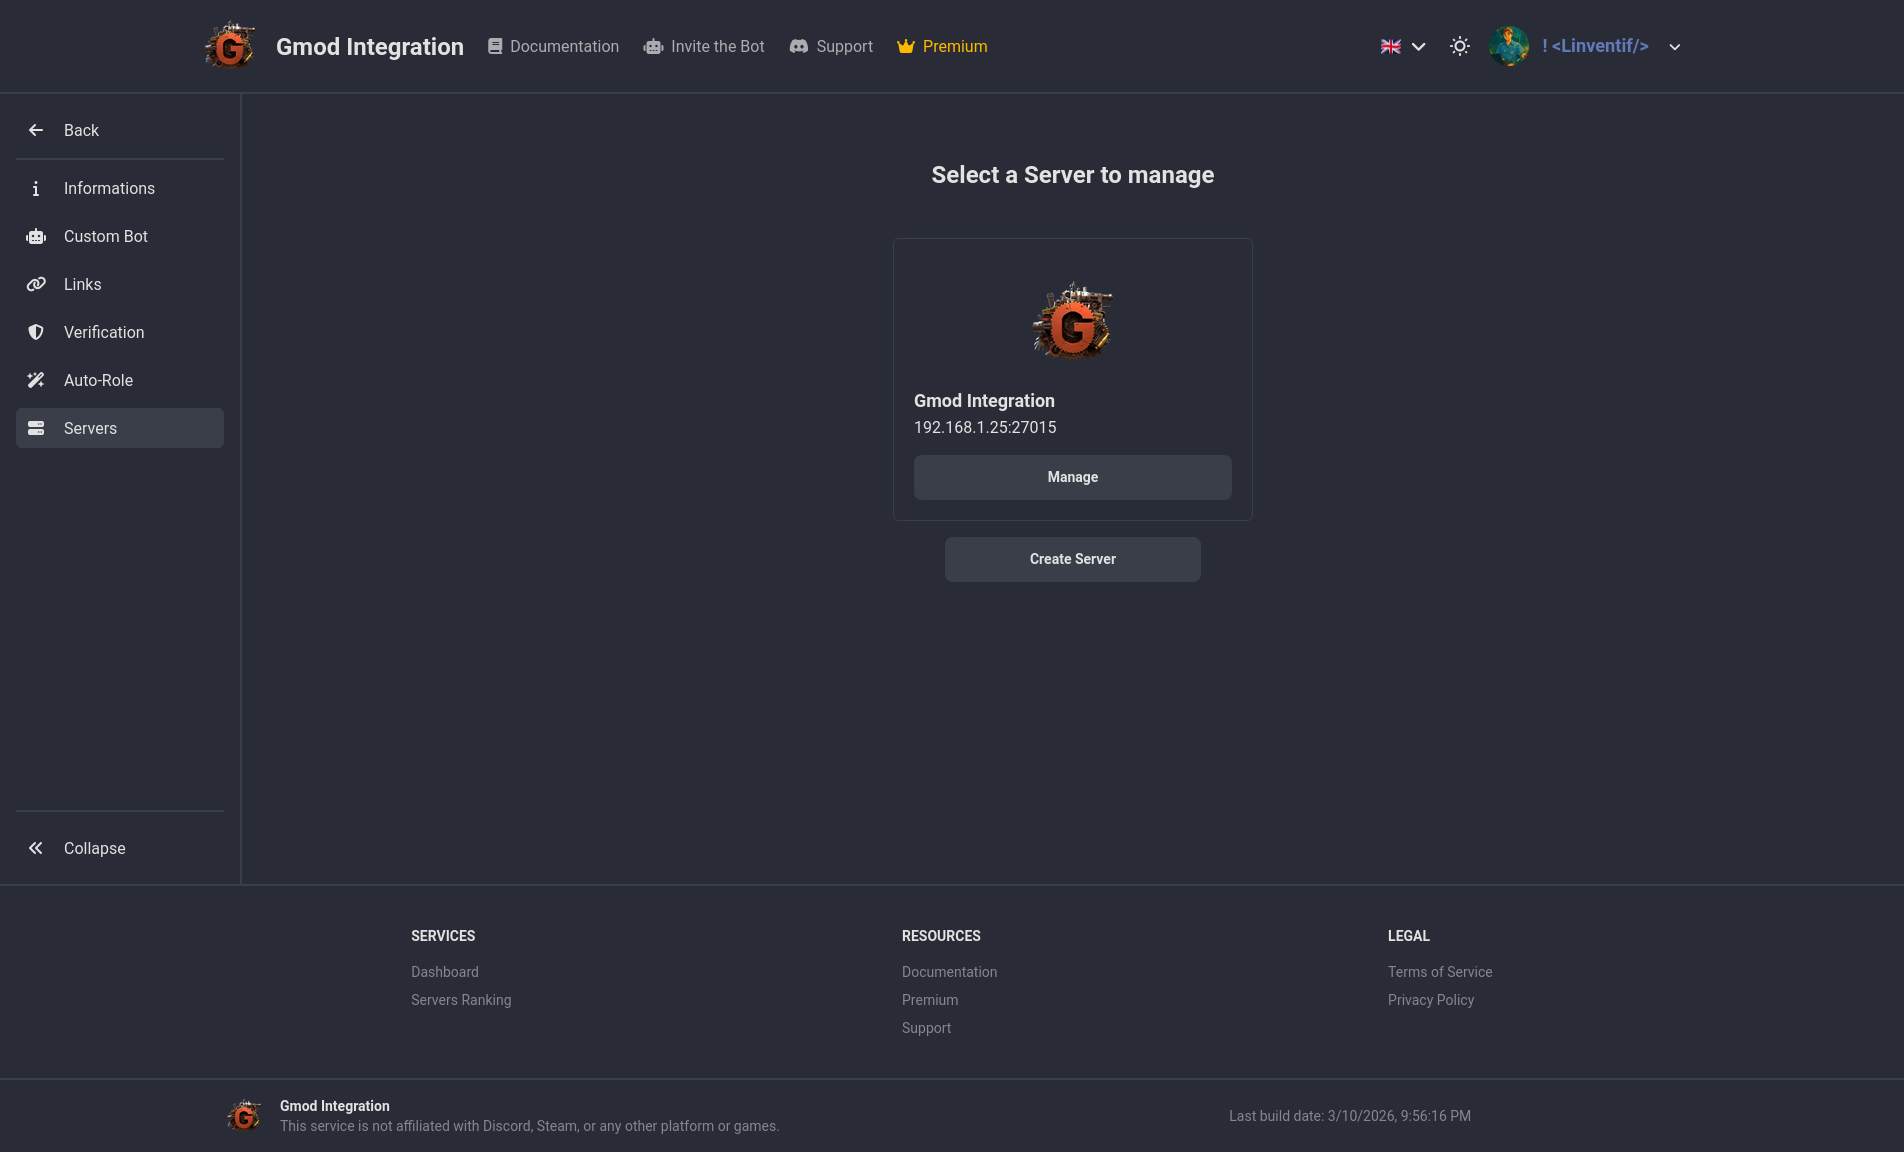The image size is (1904, 1152).
Task: Expand the user account menu chevron
Action: click(x=1675, y=47)
